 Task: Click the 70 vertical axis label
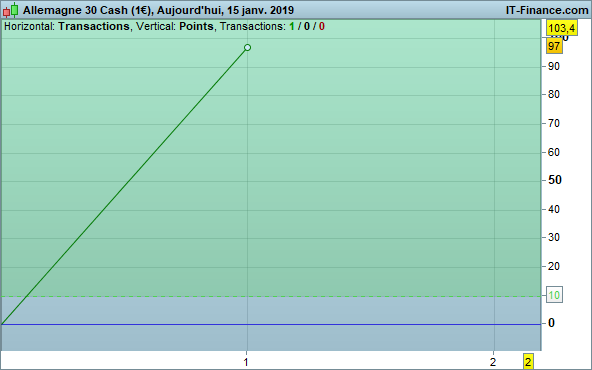554,123
